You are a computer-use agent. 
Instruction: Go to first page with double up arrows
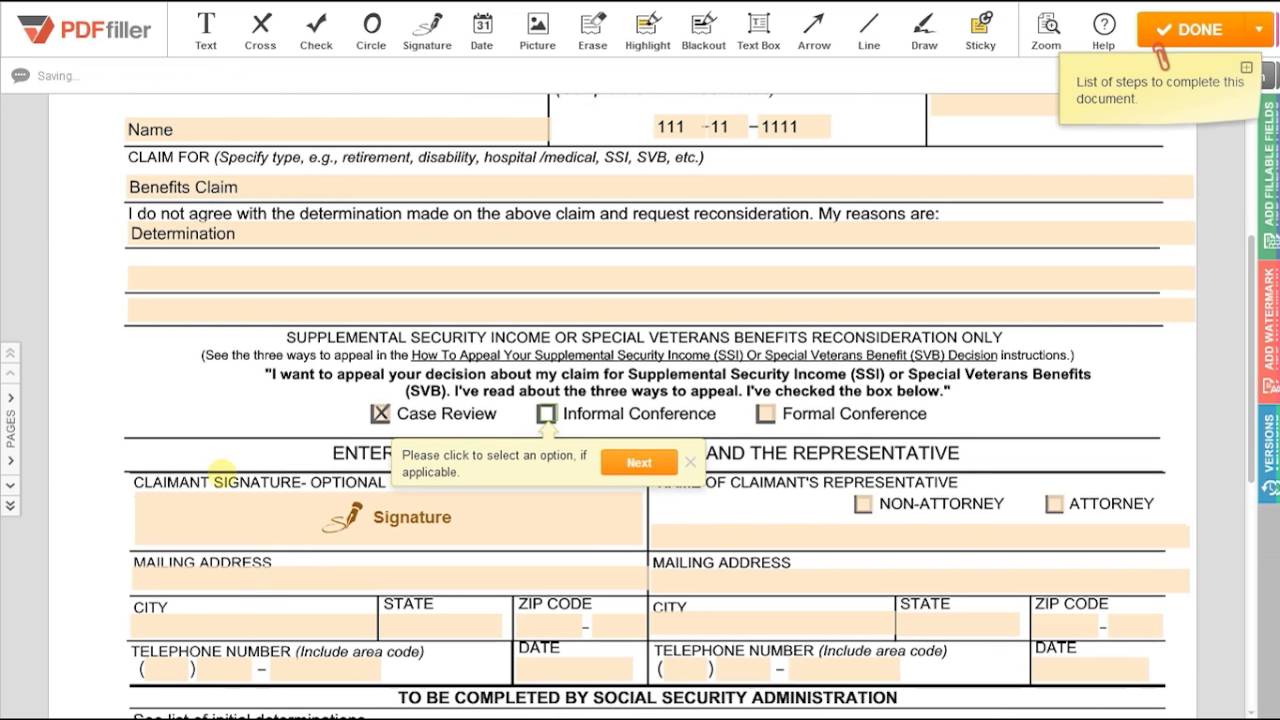coord(10,353)
